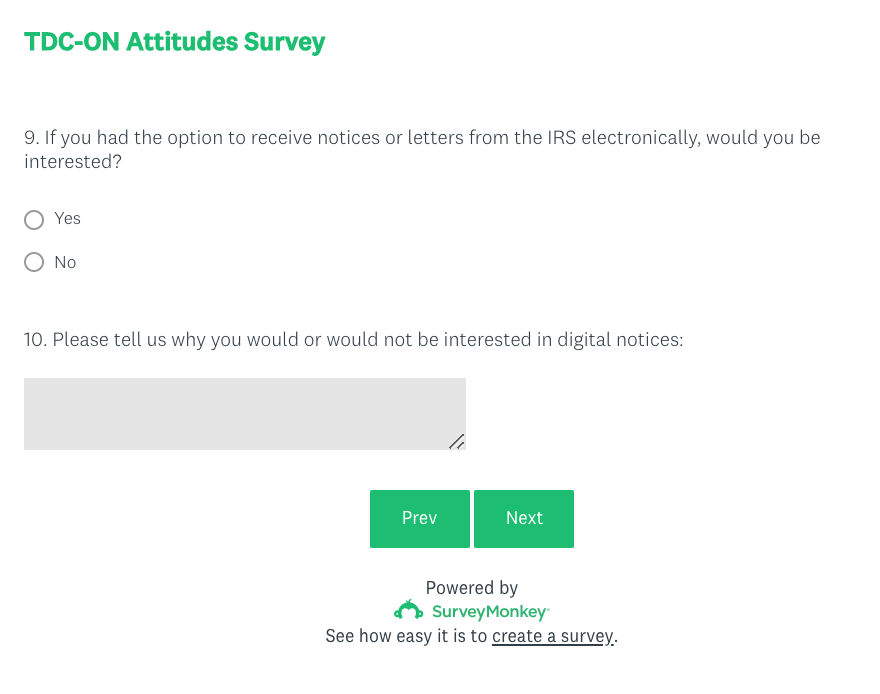
Task: Open the "create a survey" link
Action: point(553,636)
